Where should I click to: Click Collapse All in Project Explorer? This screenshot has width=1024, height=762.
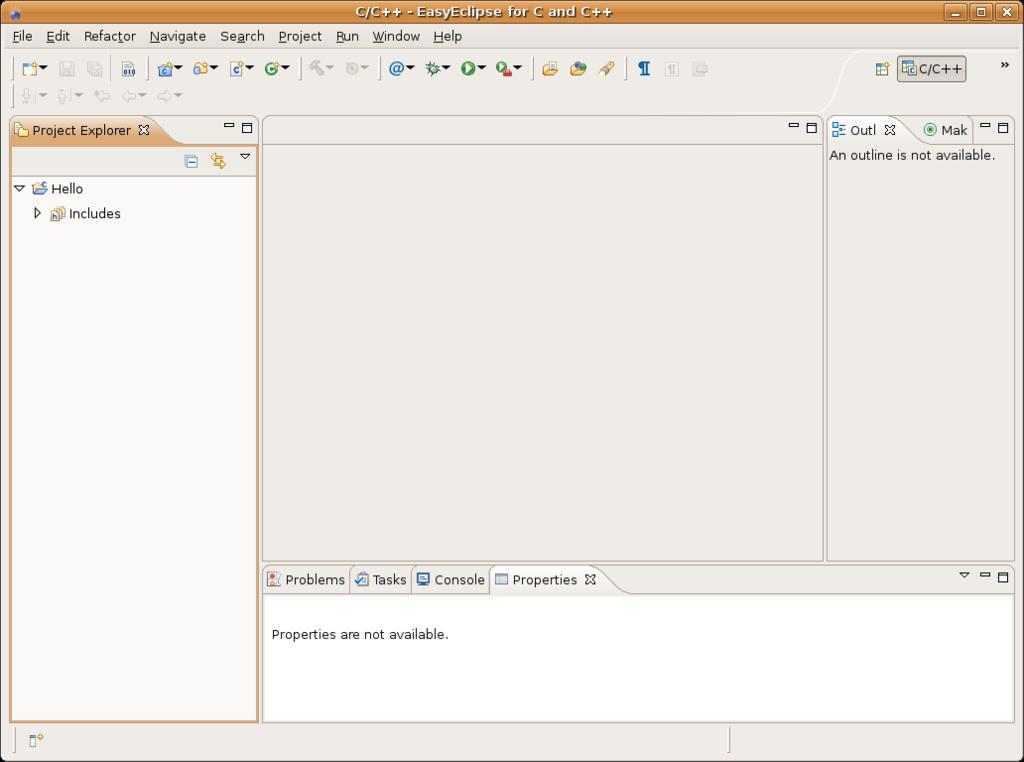191,161
